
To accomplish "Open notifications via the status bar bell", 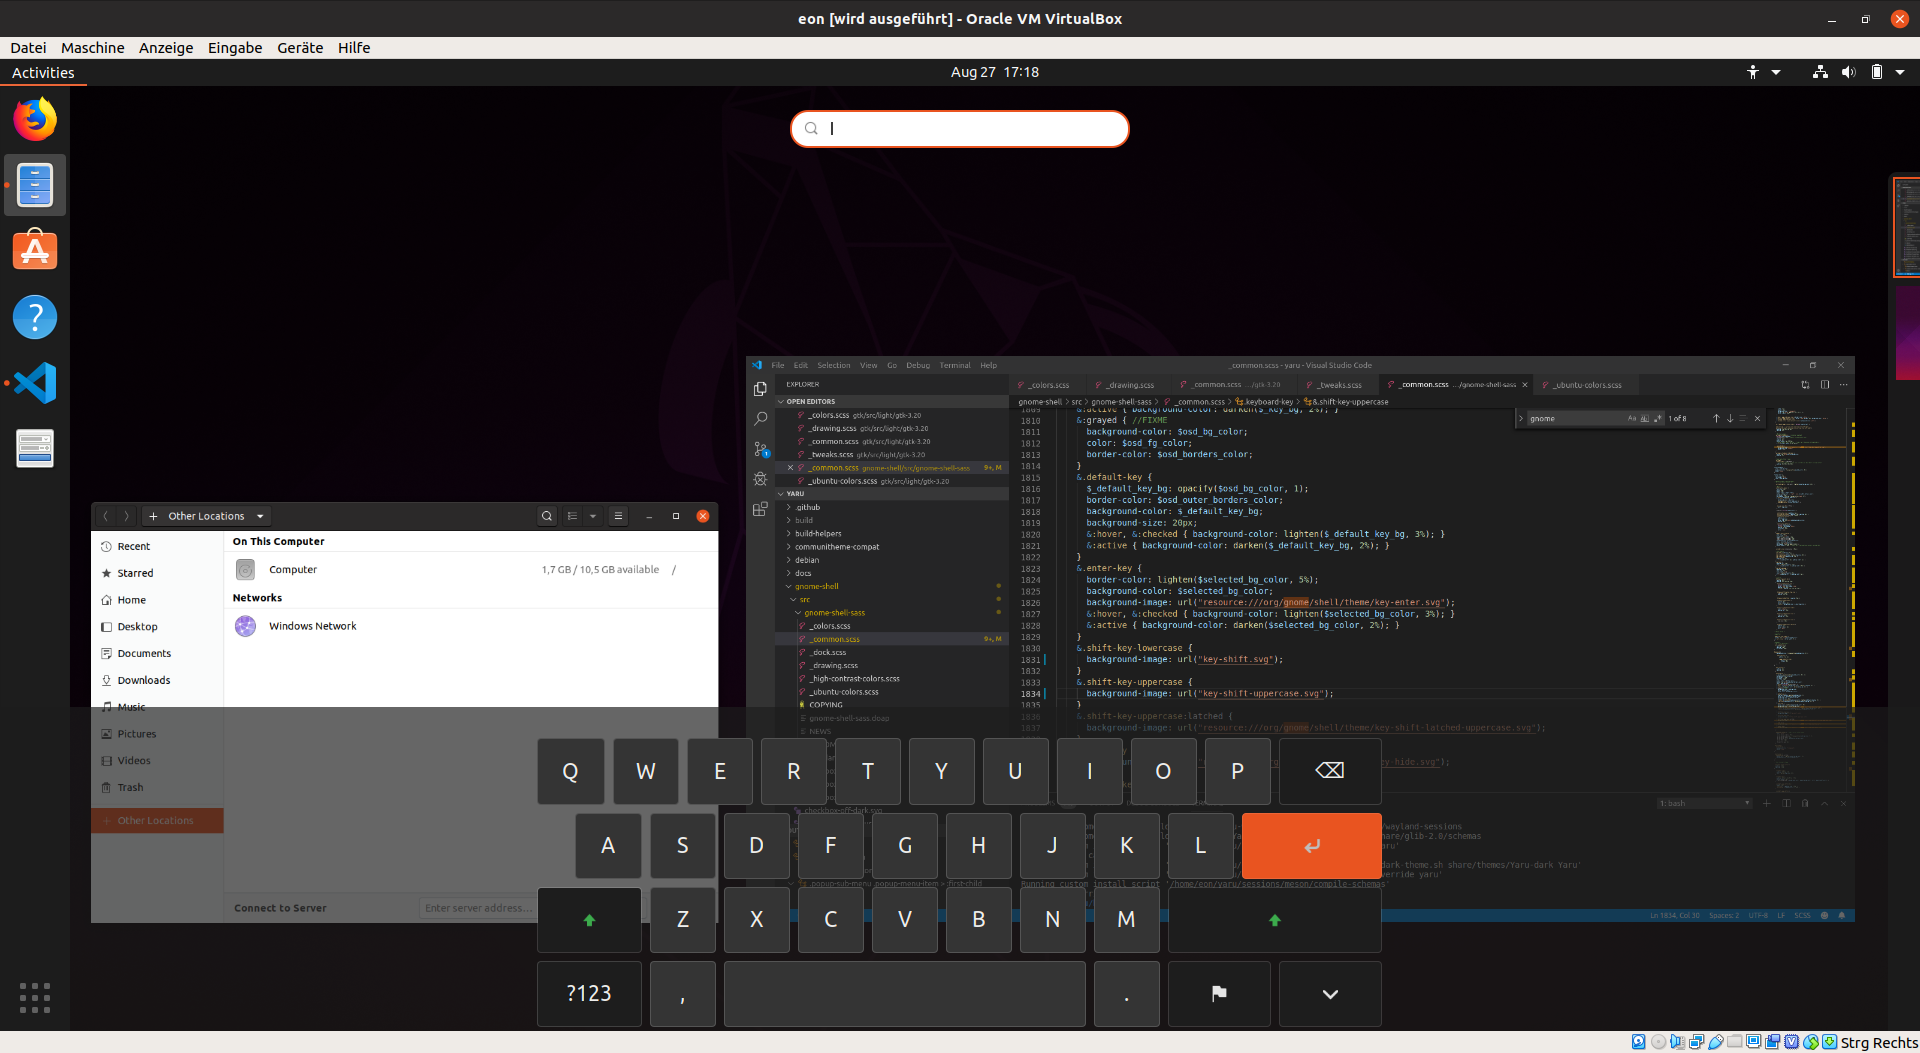I will coord(1842,915).
